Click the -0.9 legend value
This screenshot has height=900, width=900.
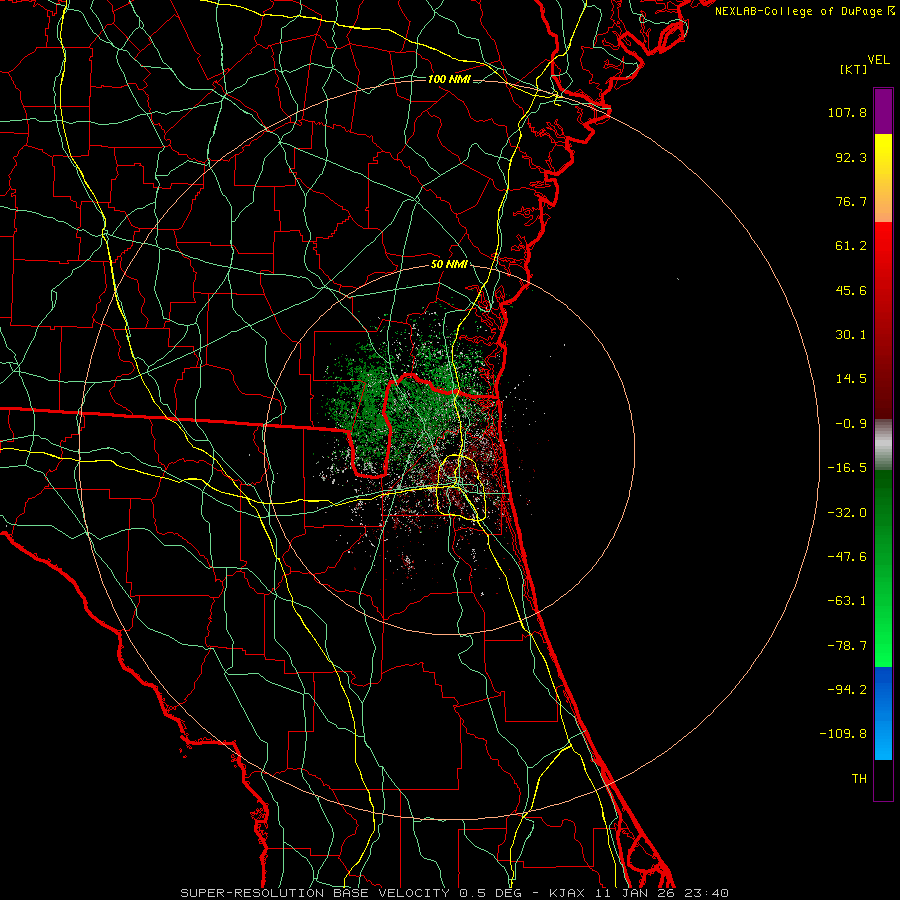click(x=851, y=424)
